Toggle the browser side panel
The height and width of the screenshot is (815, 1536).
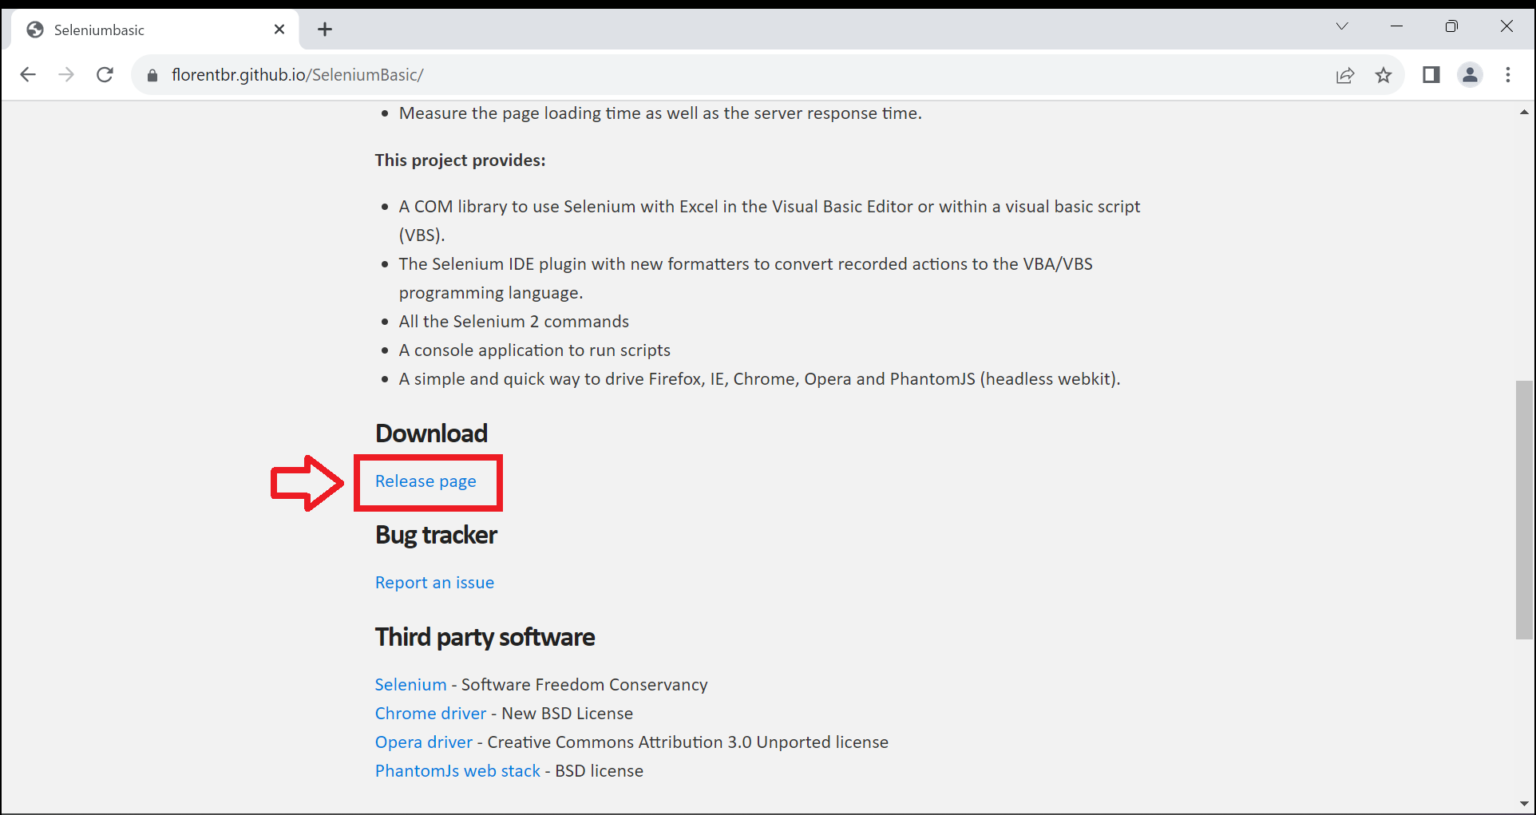coord(1431,75)
